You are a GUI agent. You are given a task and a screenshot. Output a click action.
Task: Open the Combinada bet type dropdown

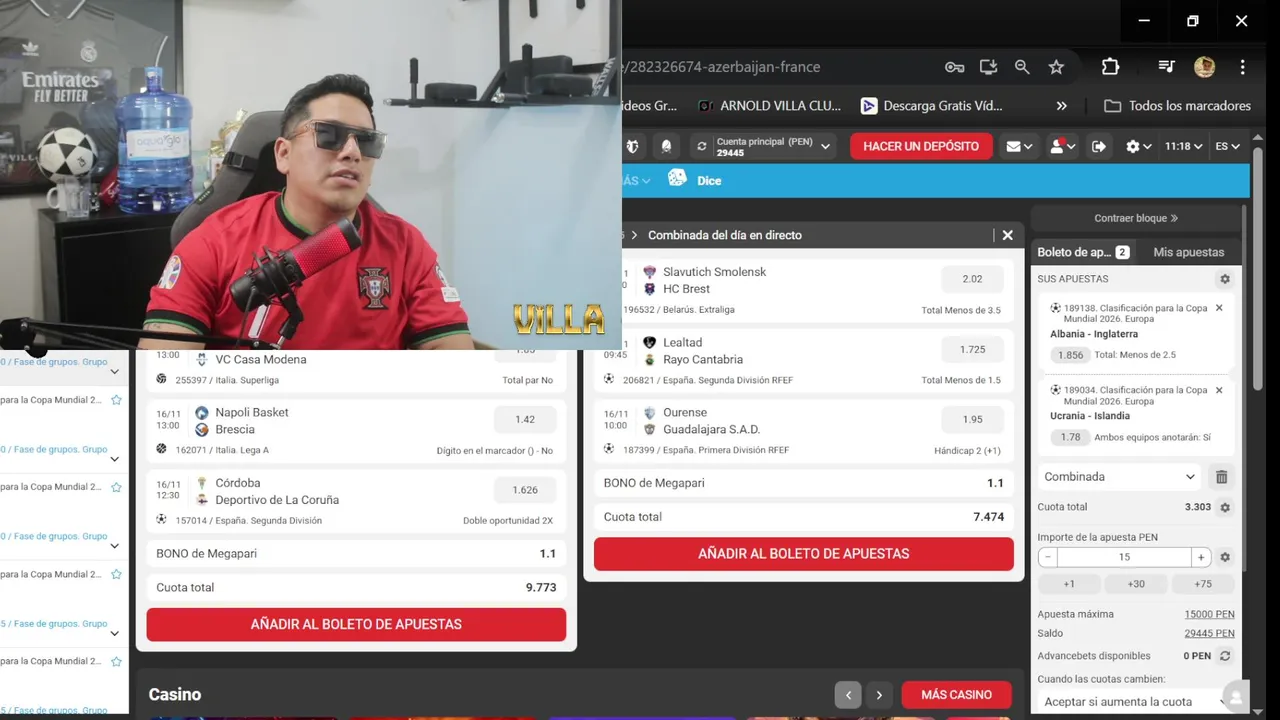[x=1119, y=477]
